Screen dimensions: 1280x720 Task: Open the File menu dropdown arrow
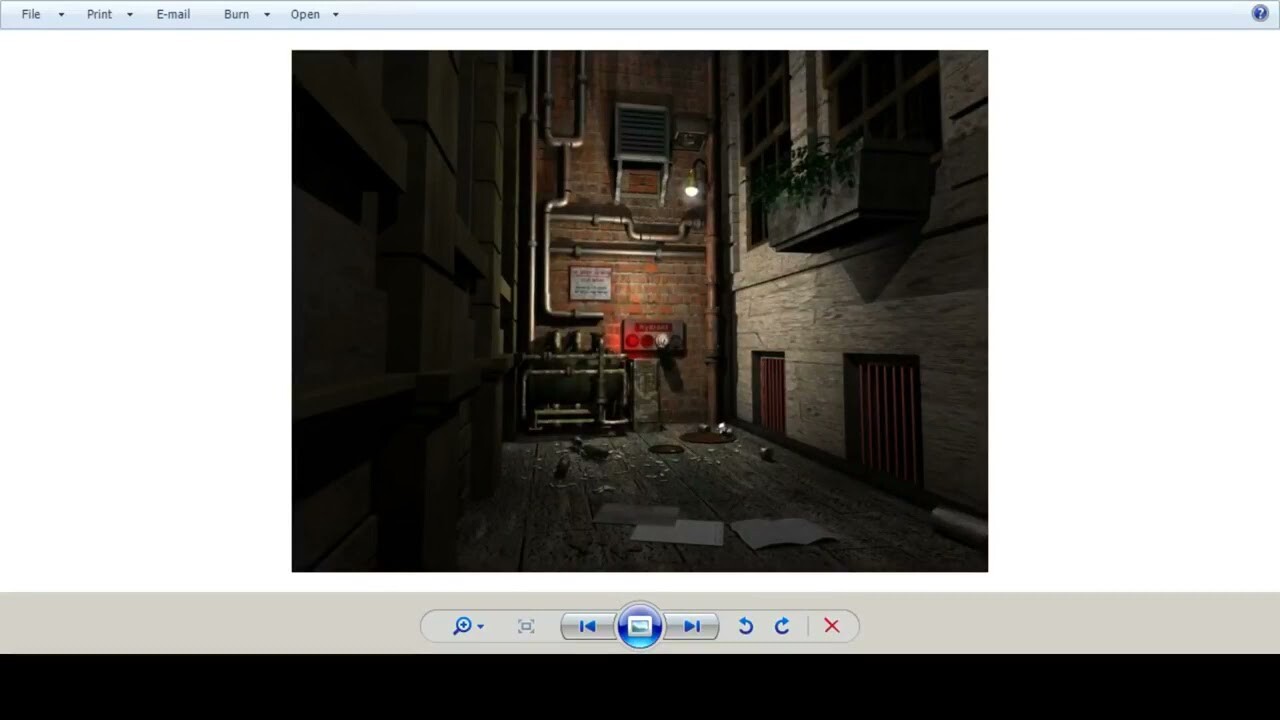pyautogui.click(x=60, y=14)
